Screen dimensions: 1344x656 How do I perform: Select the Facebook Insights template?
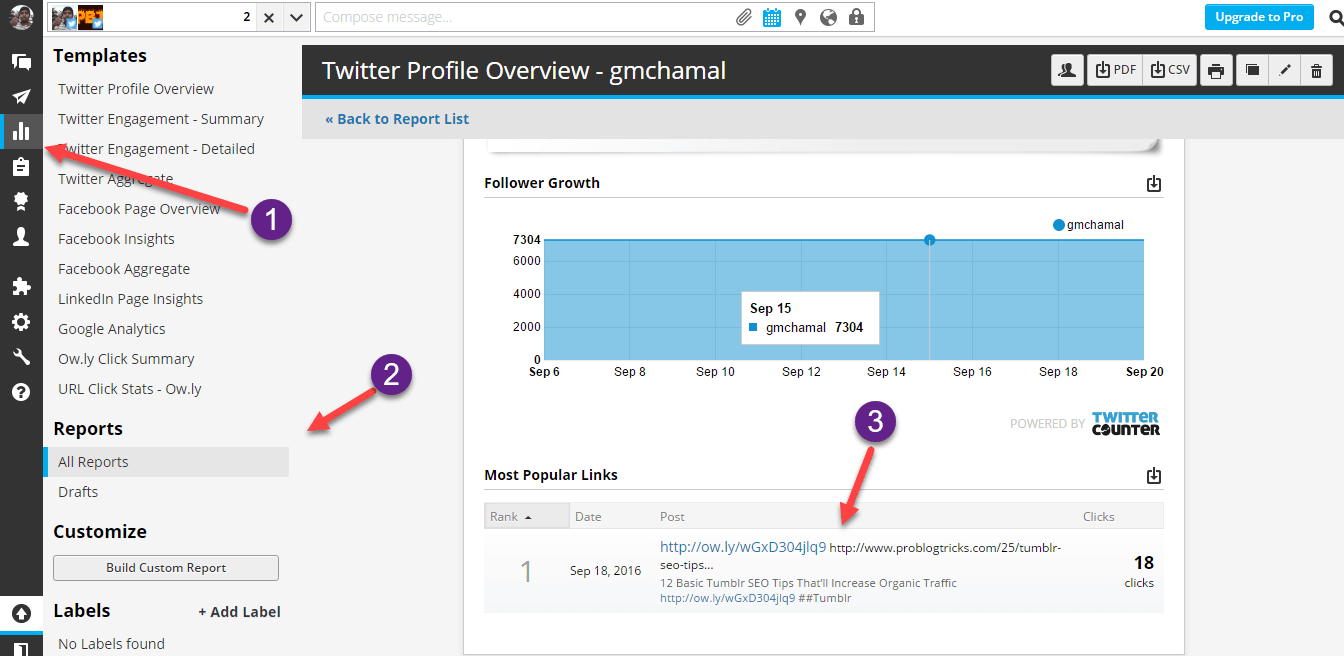pos(116,239)
